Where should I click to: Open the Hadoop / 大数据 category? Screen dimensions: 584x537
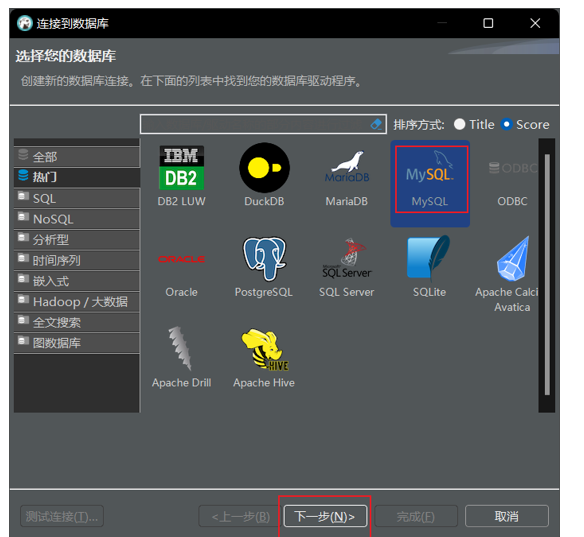77,302
